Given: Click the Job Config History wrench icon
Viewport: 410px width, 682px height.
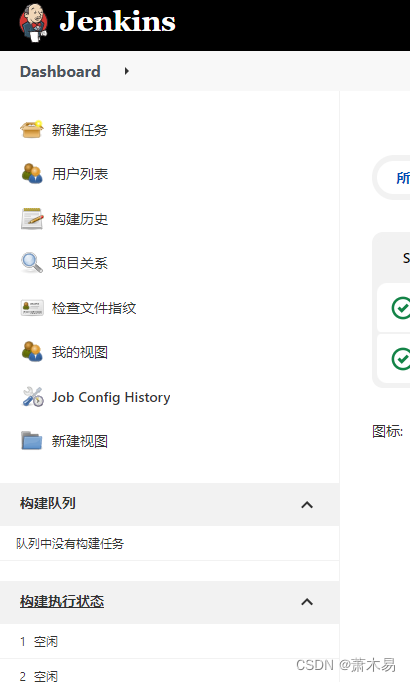Looking at the screenshot, I should click(x=33, y=397).
